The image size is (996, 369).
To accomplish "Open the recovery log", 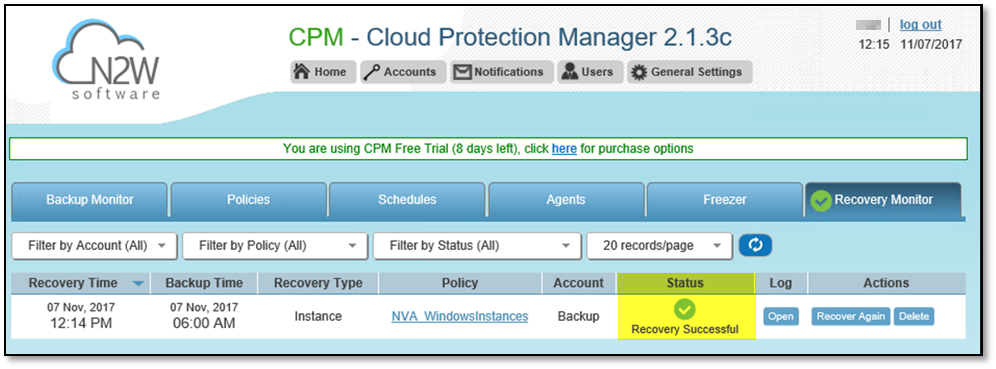I will tap(781, 316).
